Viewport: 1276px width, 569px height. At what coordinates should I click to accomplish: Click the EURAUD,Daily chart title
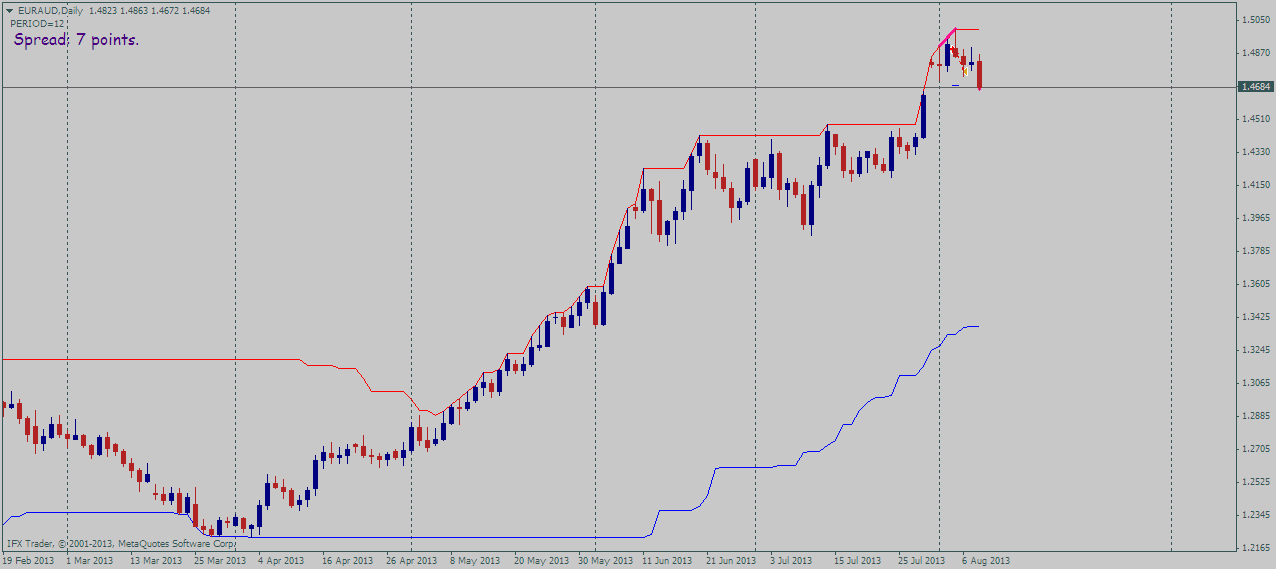(49, 10)
